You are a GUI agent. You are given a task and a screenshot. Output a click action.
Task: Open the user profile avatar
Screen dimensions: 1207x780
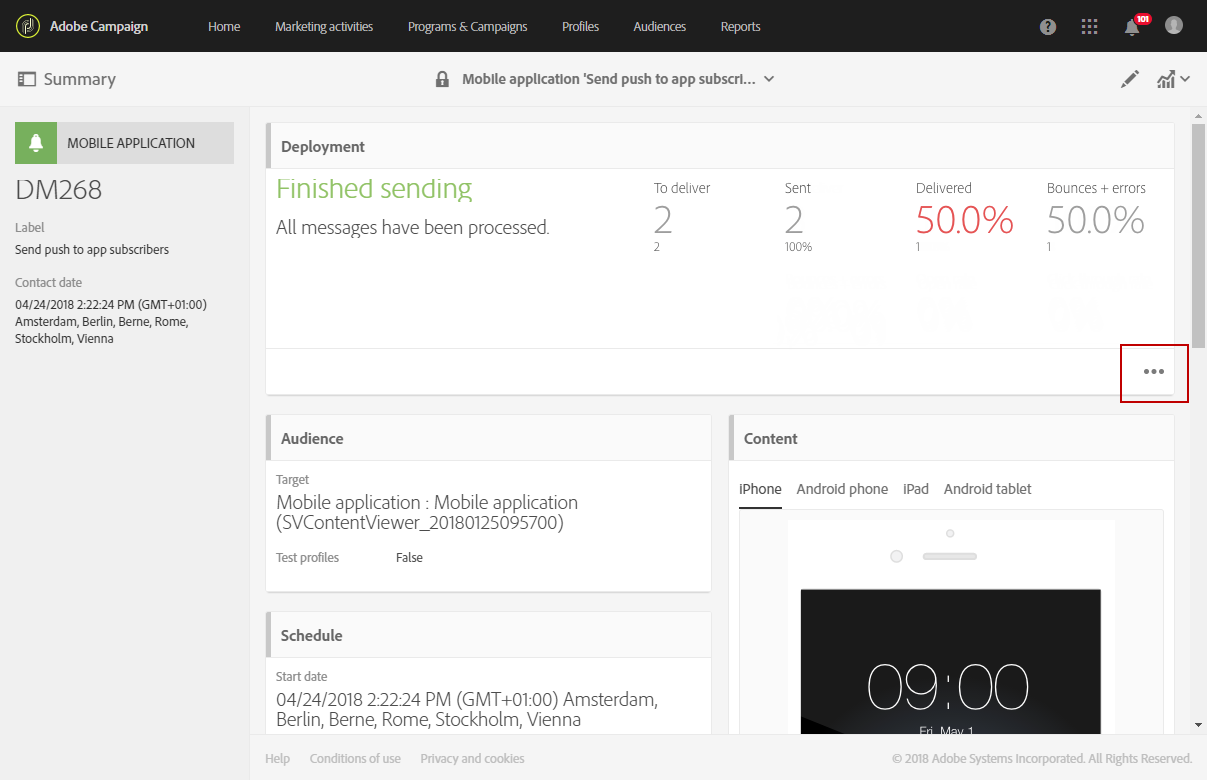(1174, 26)
